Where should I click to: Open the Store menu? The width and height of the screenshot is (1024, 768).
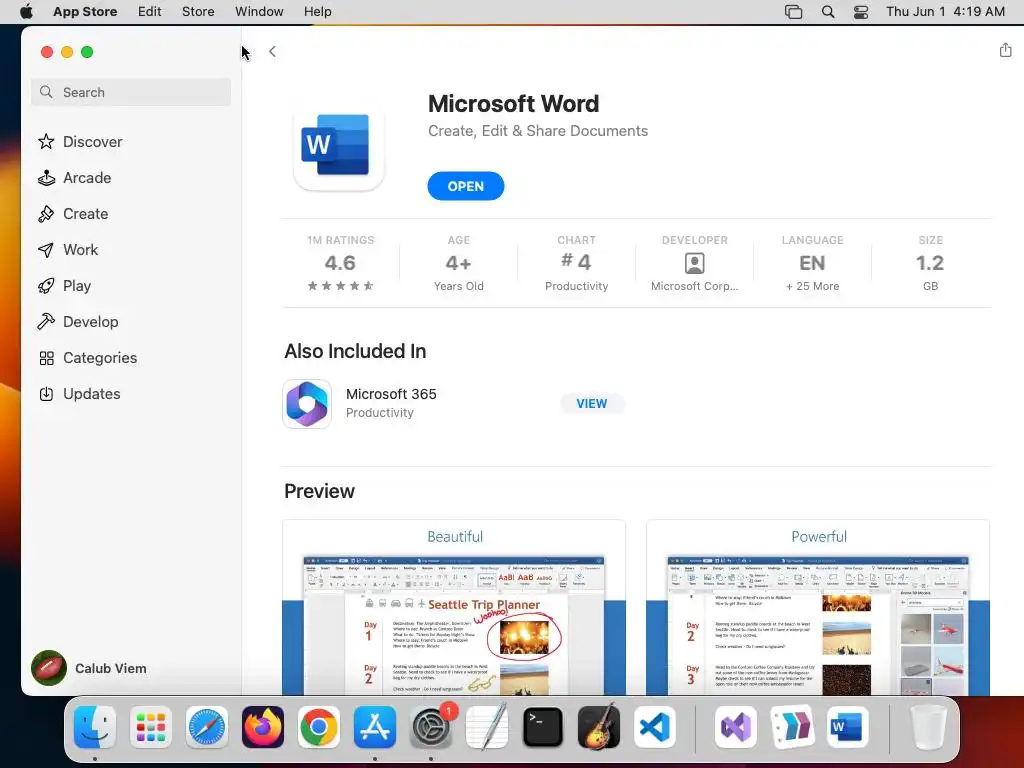(x=198, y=12)
